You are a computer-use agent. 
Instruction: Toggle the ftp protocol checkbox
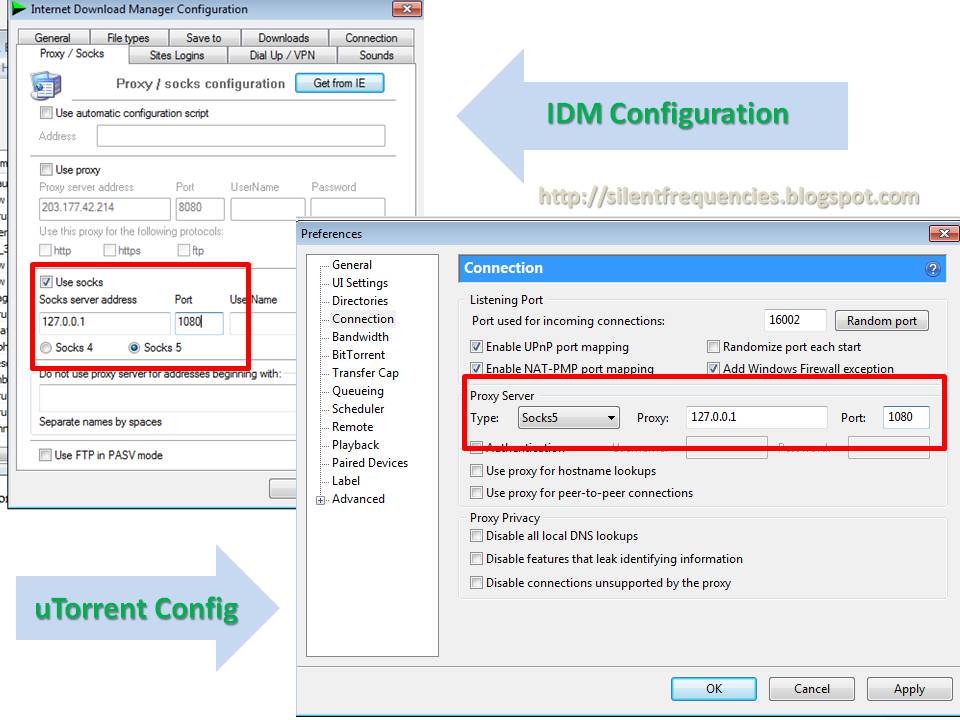[x=183, y=250]
